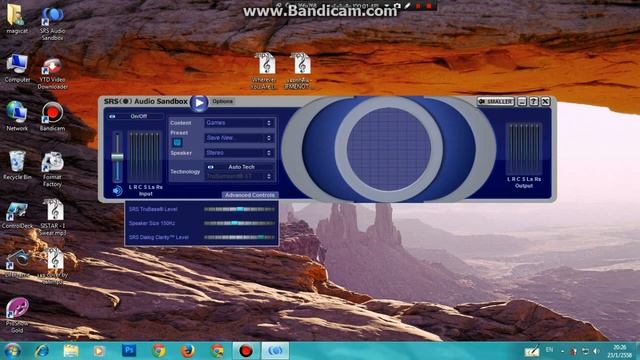The height and width of the screenshot is (360, 640).
Task: Open File Explorer from the taskbar
Action: [71, 351]
